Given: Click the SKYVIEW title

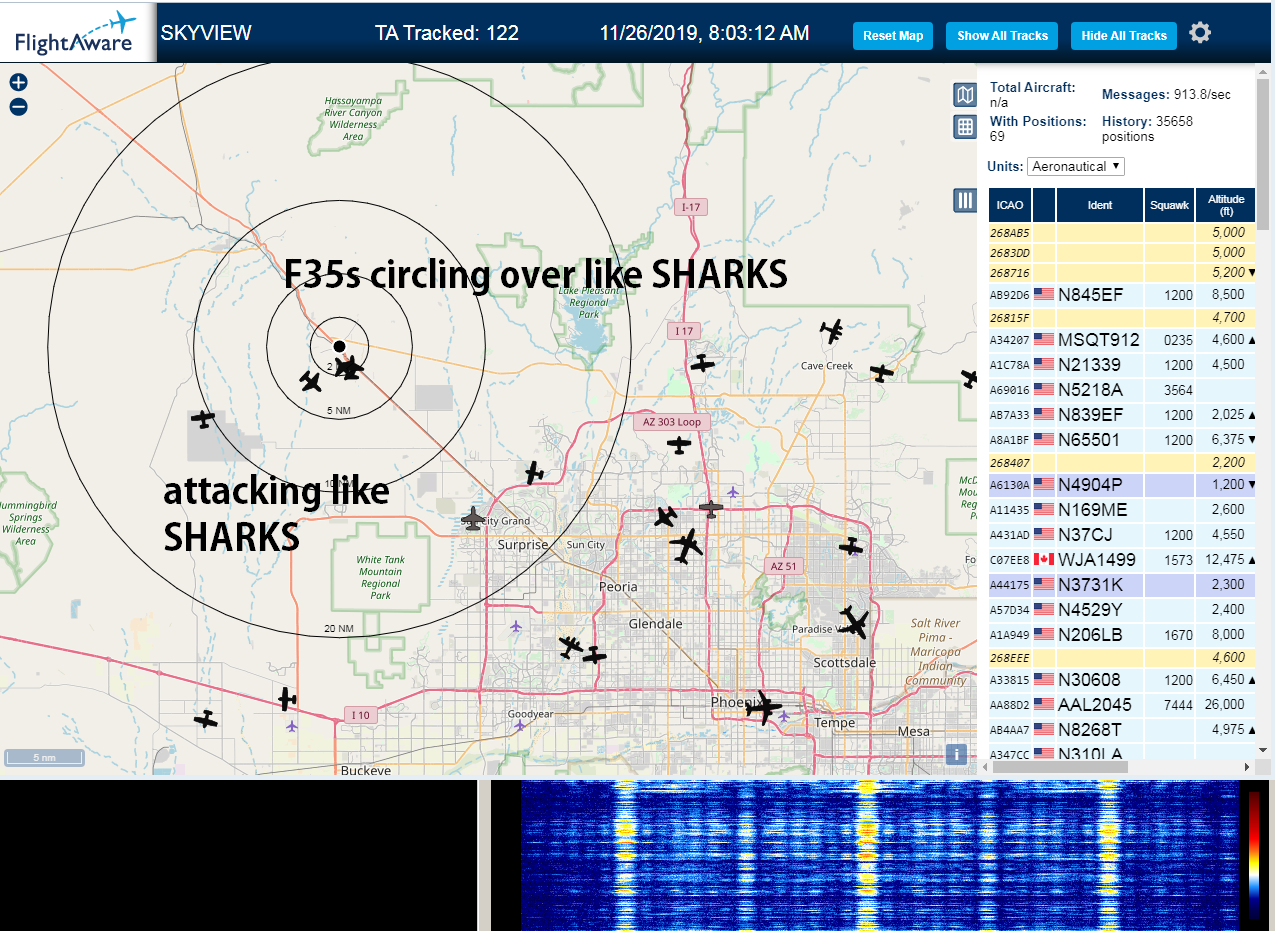Looking at the screenshot, I should [206, 33].
